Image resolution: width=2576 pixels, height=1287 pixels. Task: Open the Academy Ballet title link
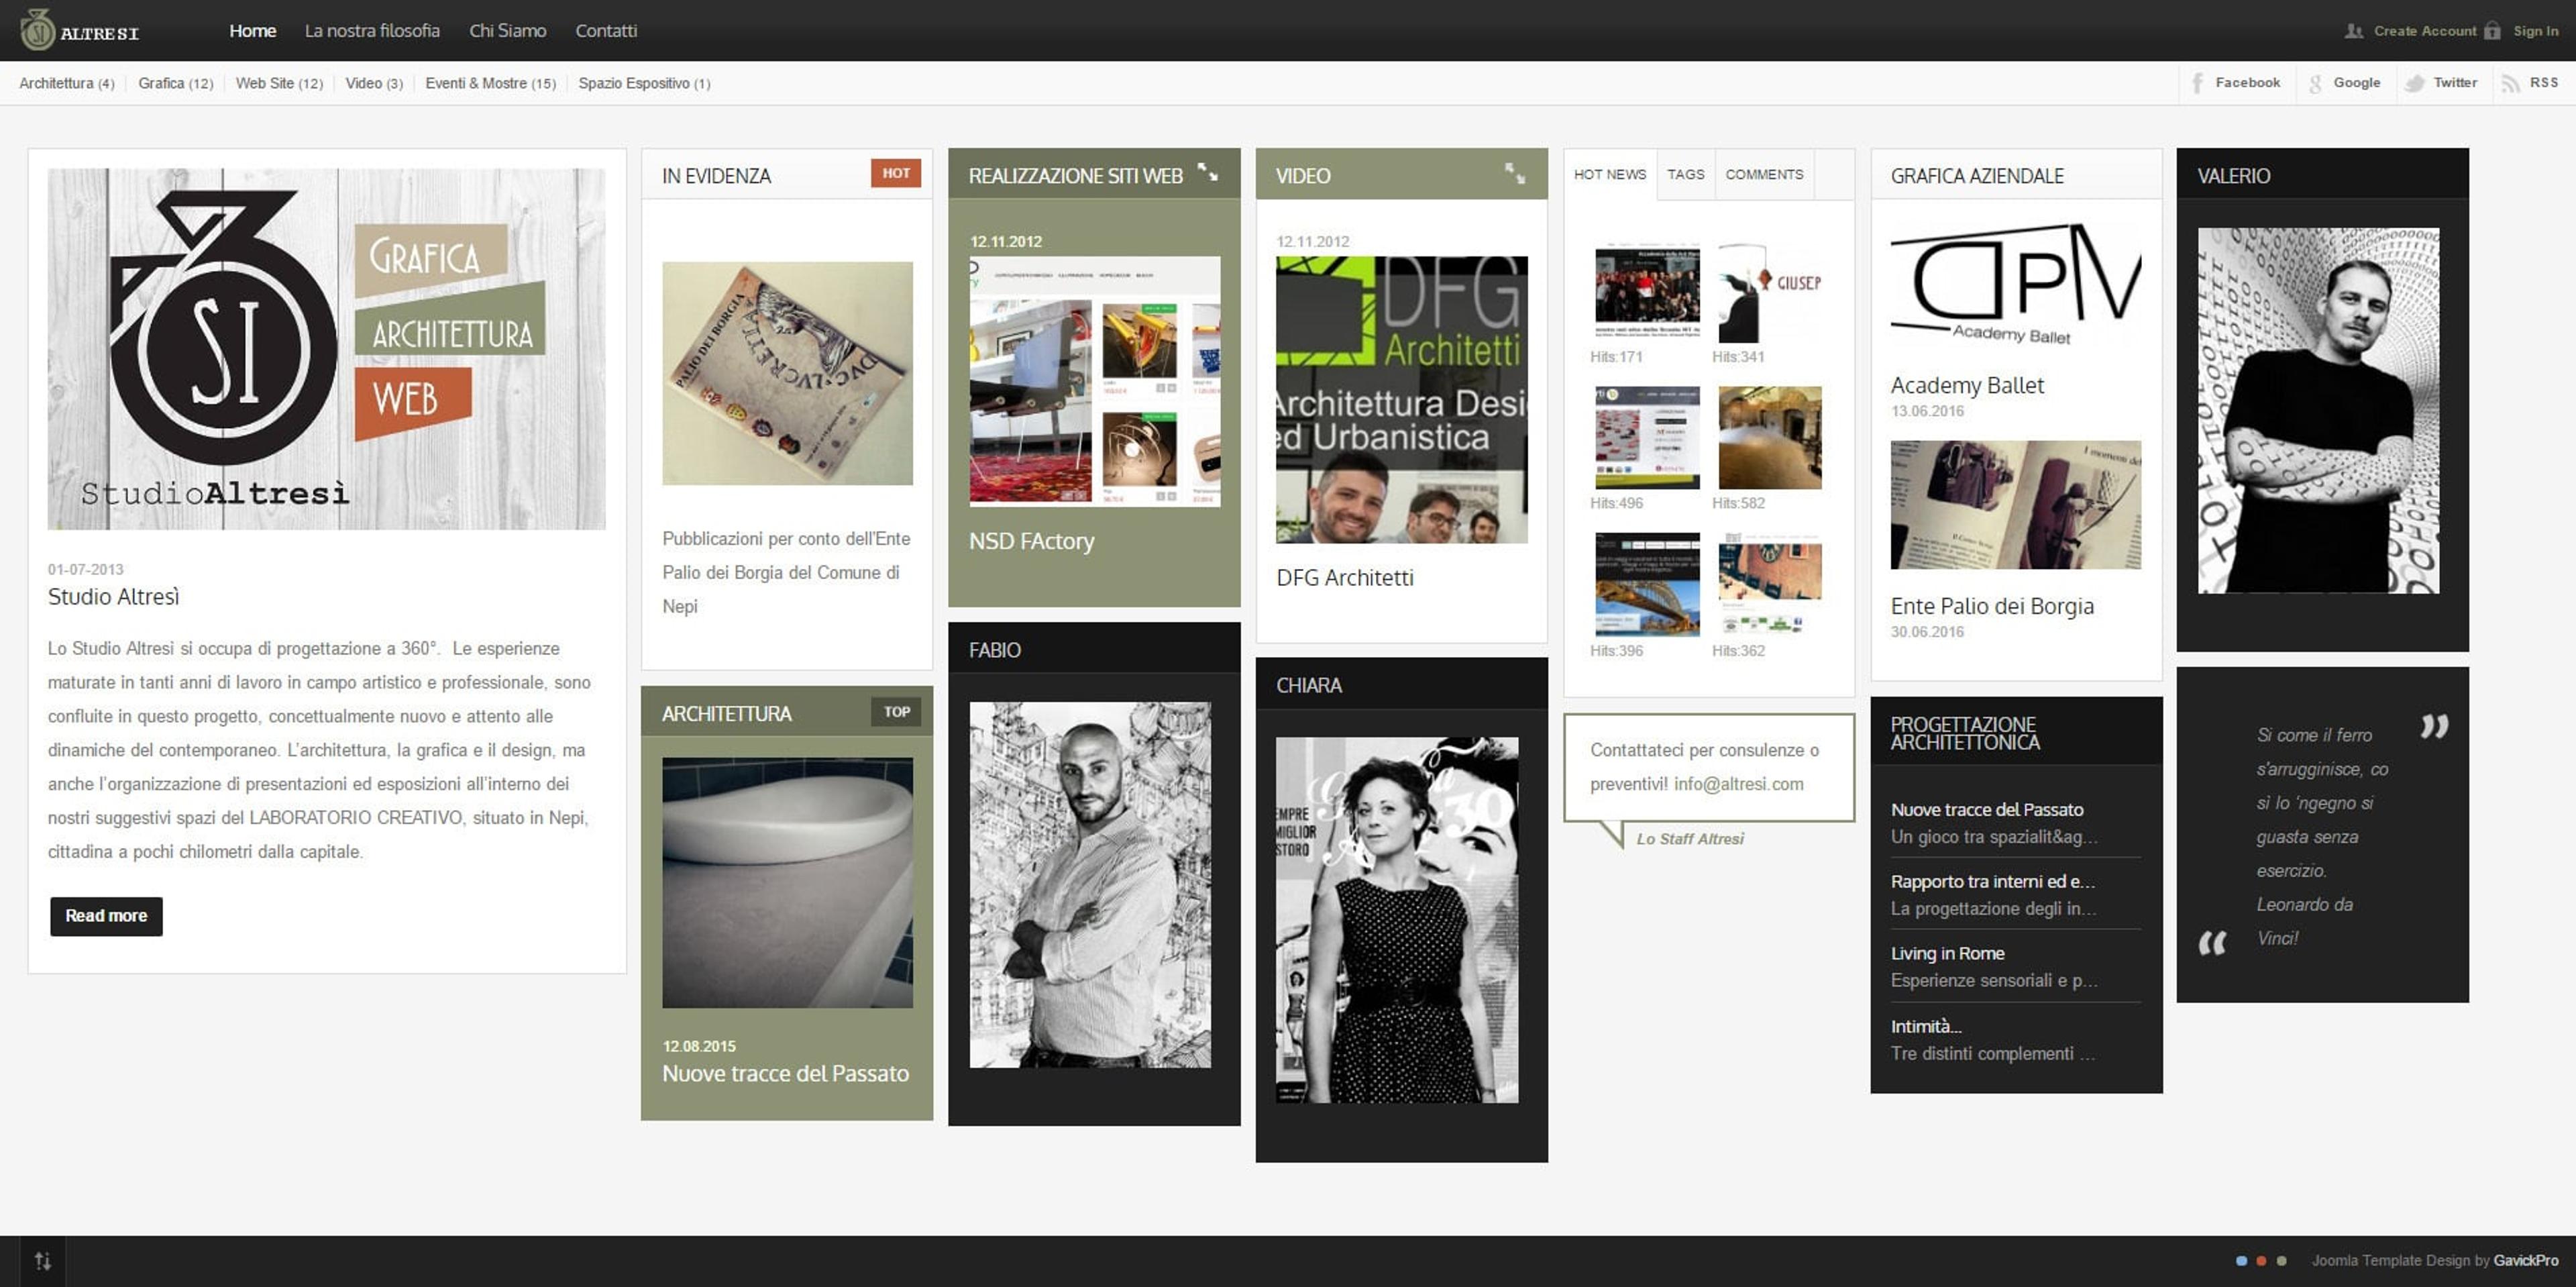[1967, 385]
